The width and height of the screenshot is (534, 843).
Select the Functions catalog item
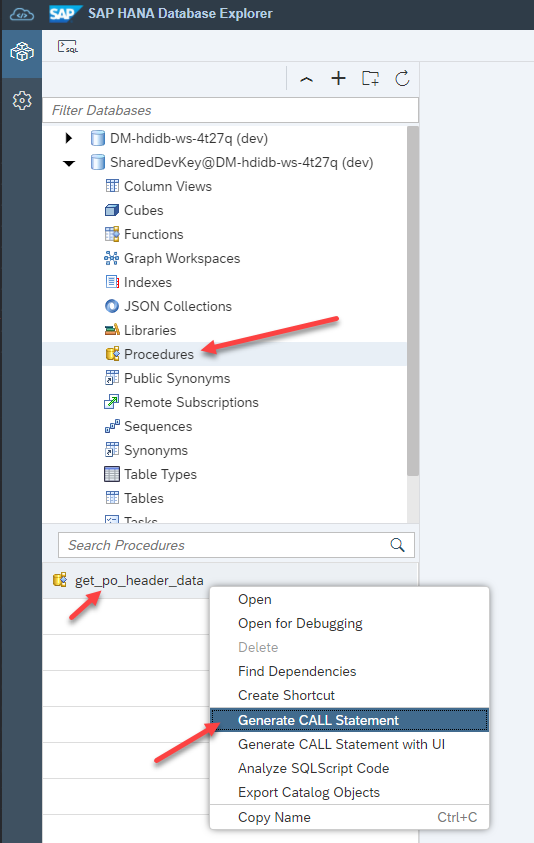[153, 234]
